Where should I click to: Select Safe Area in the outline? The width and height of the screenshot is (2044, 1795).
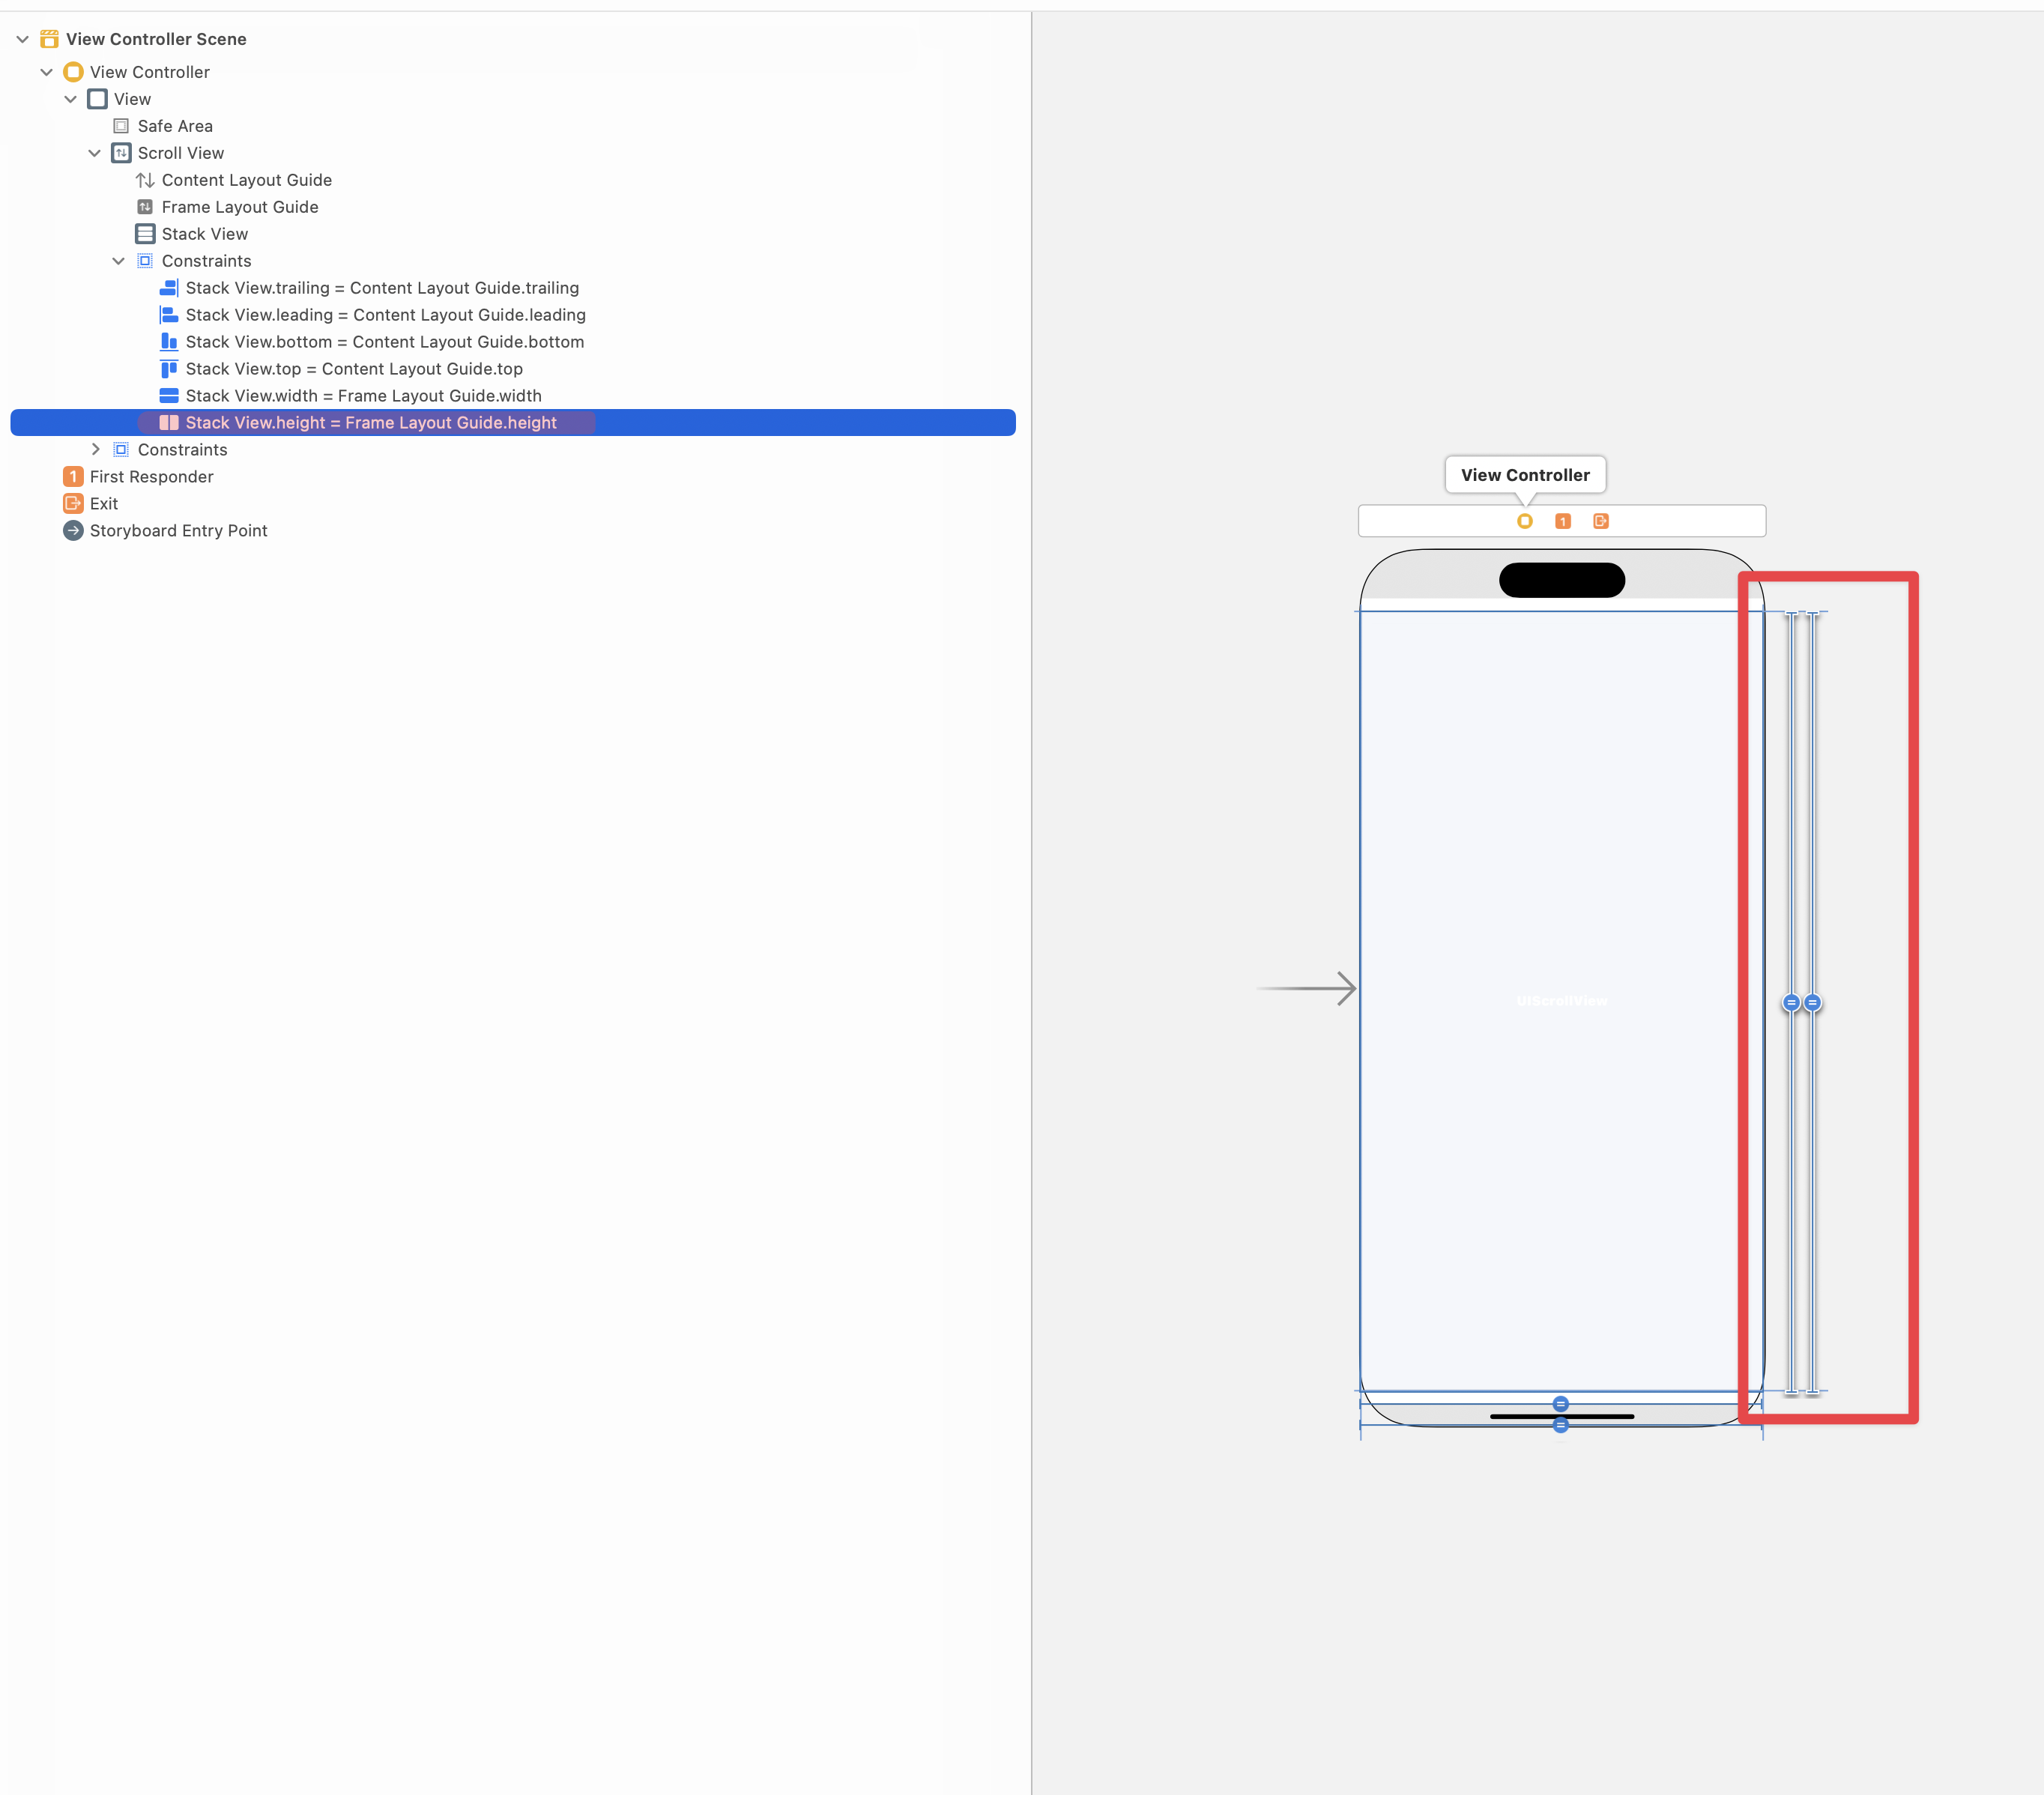[x=174, y=126]
